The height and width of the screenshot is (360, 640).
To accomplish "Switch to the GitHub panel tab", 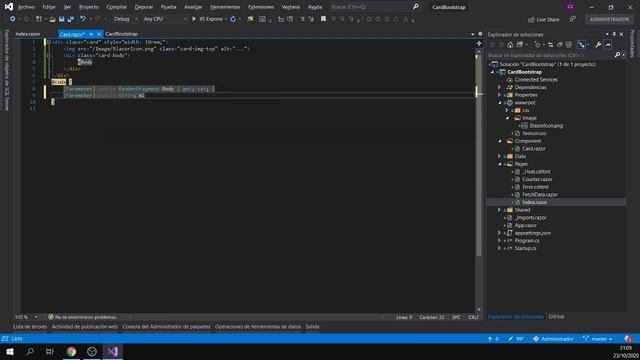I will pyautogui.click(x=556, y=317).
